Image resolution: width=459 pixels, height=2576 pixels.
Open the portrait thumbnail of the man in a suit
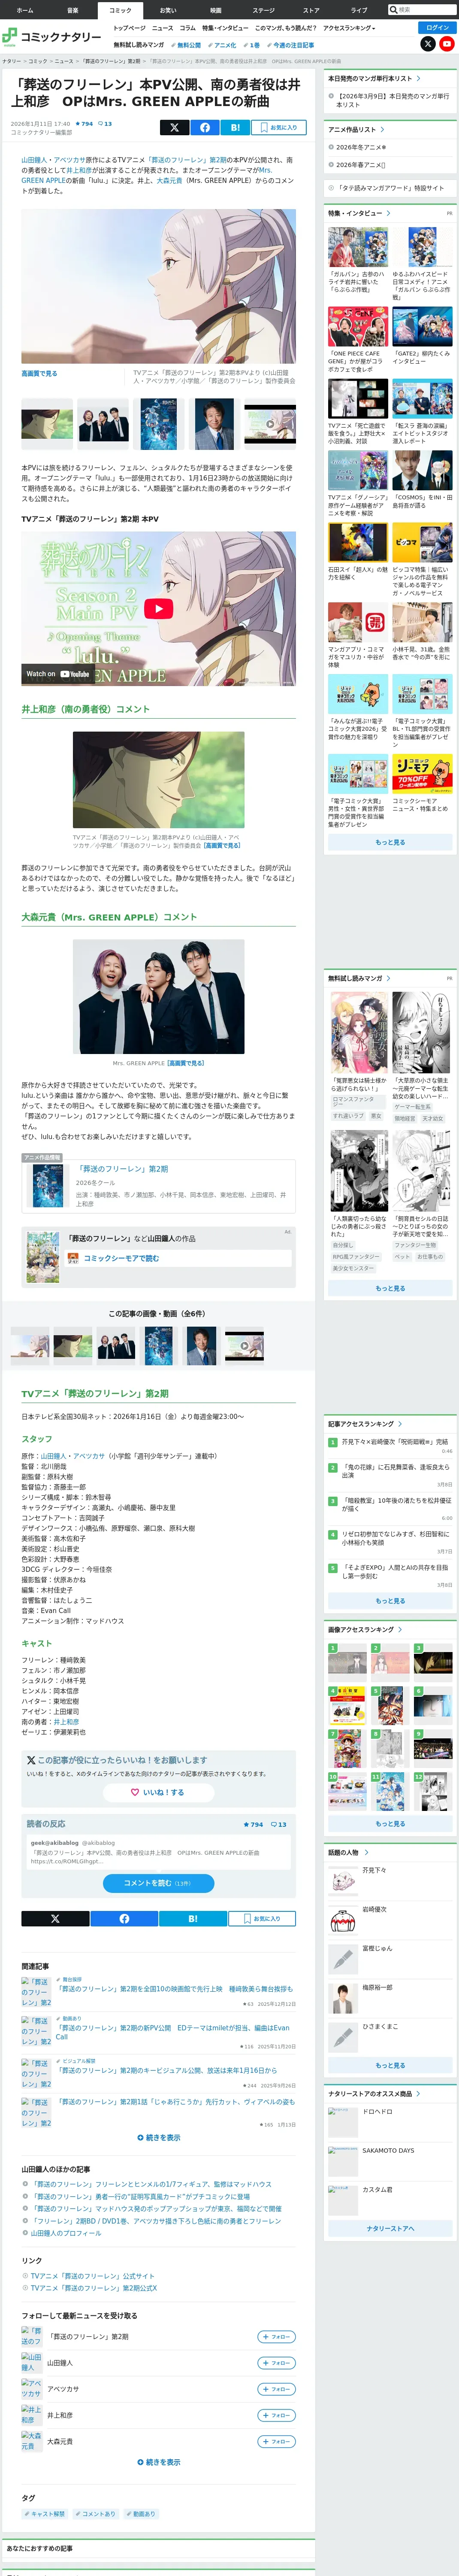pos(214,424)
